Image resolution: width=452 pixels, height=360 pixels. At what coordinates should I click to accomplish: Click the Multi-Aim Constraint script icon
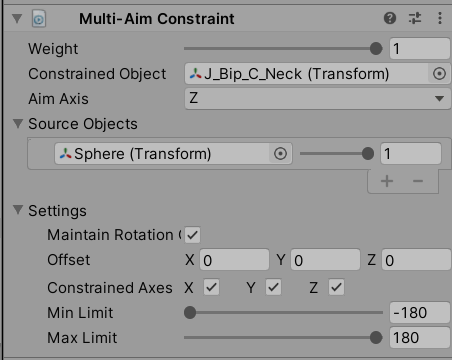(39, 19)
